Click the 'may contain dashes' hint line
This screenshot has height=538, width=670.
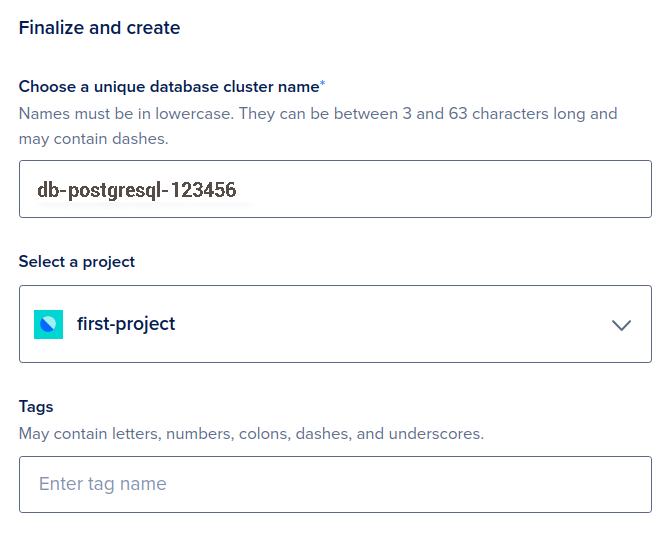93,139
